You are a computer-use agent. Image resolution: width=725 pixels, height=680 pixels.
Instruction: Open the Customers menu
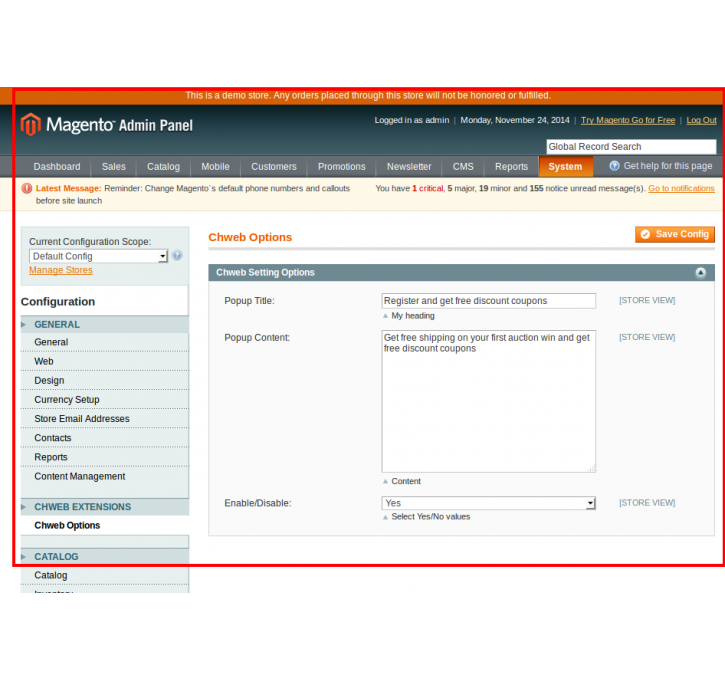[274, 166]
